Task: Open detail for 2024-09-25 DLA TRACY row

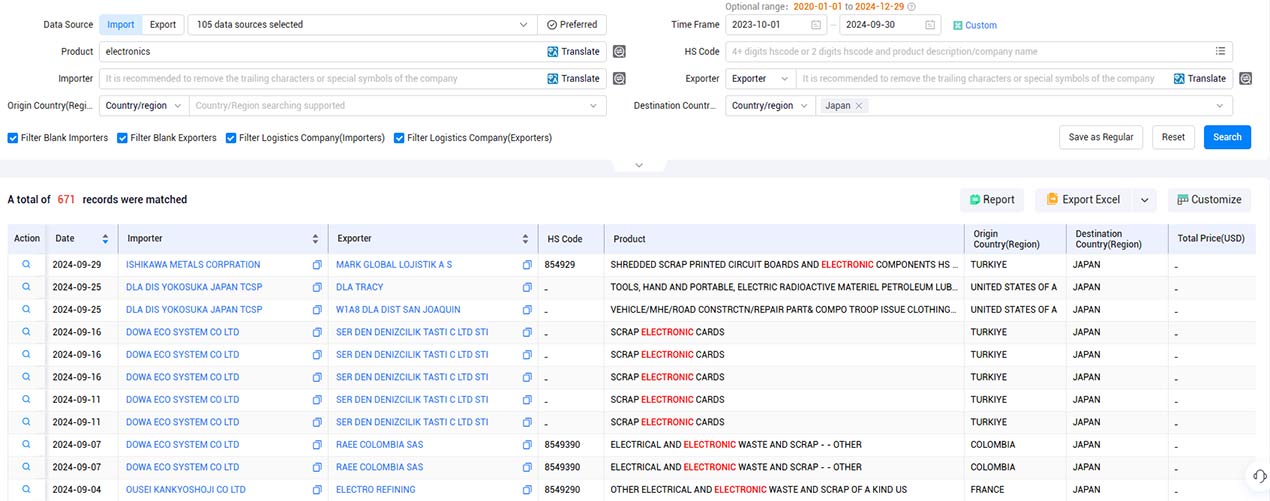Action: pyautogui.click(x=26, y=287)
